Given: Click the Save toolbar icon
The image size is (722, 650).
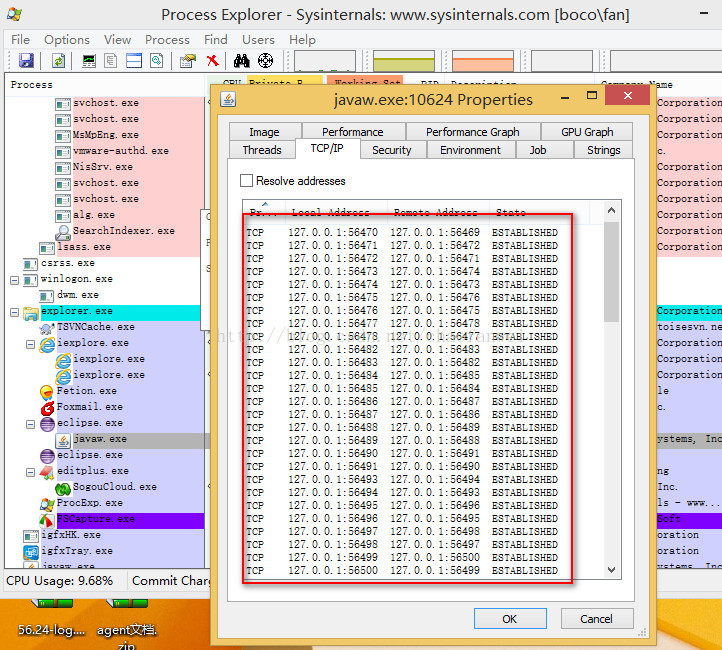Looking at the screenshot, I should (x=26, y=60).
